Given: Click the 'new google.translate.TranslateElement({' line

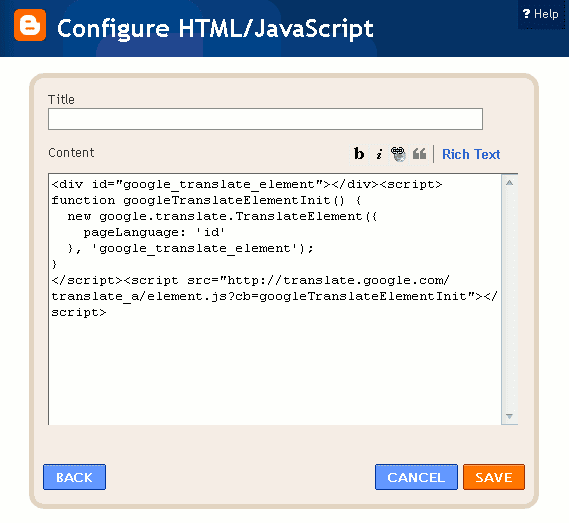Looking at the screenshot, I should [222, 216].
